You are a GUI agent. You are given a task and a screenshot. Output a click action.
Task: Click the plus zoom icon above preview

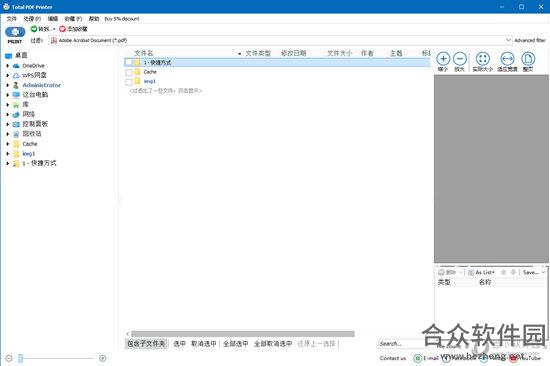(x=443, y=59)
